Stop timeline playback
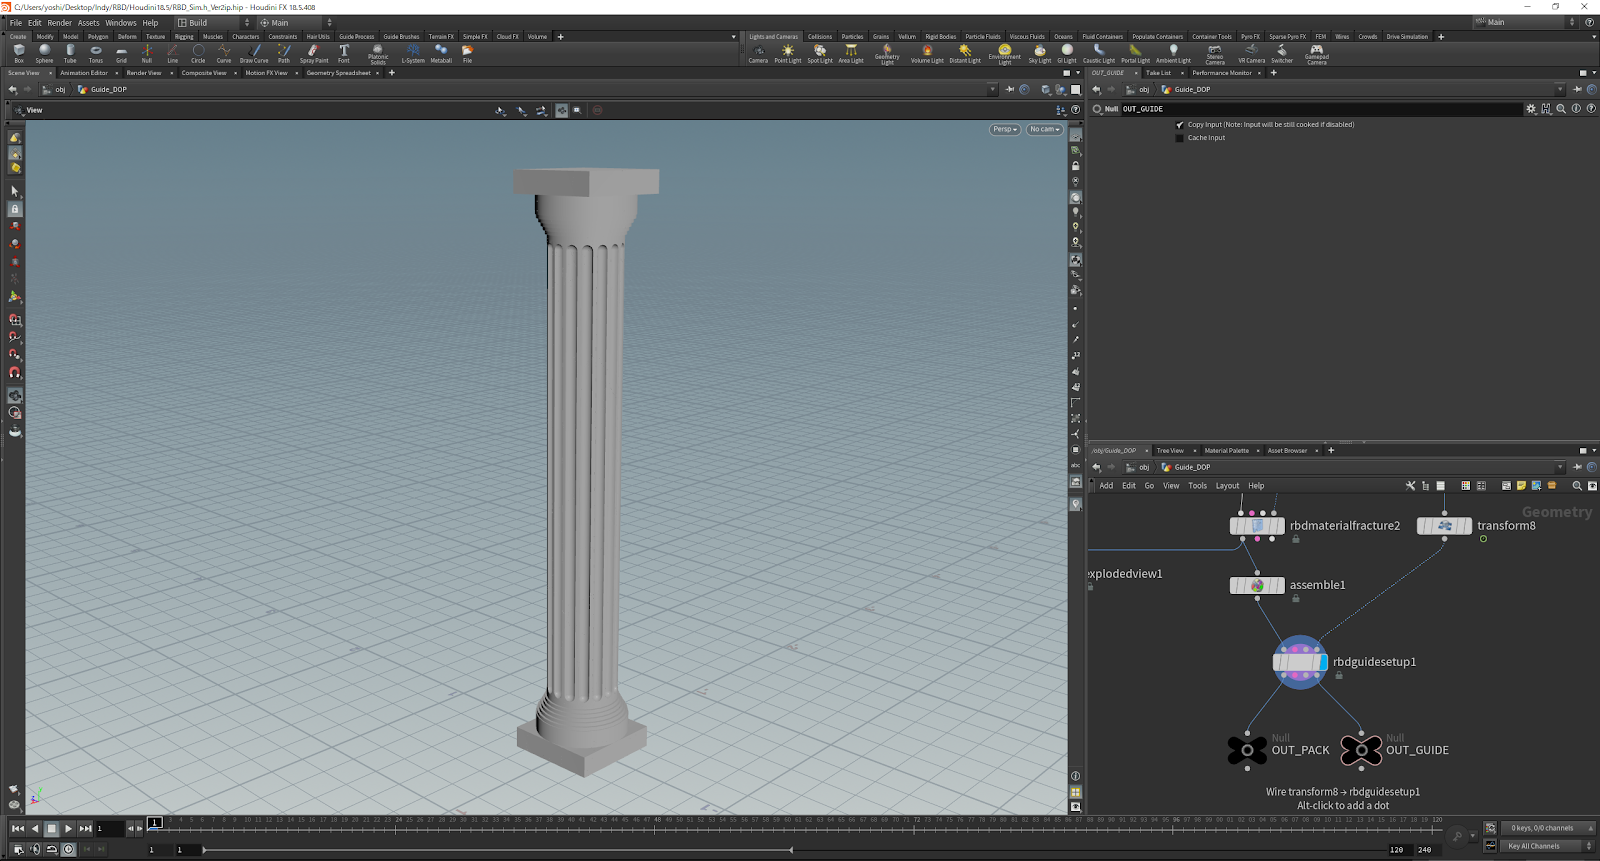 pyautogui.click(x=51, y=828)
